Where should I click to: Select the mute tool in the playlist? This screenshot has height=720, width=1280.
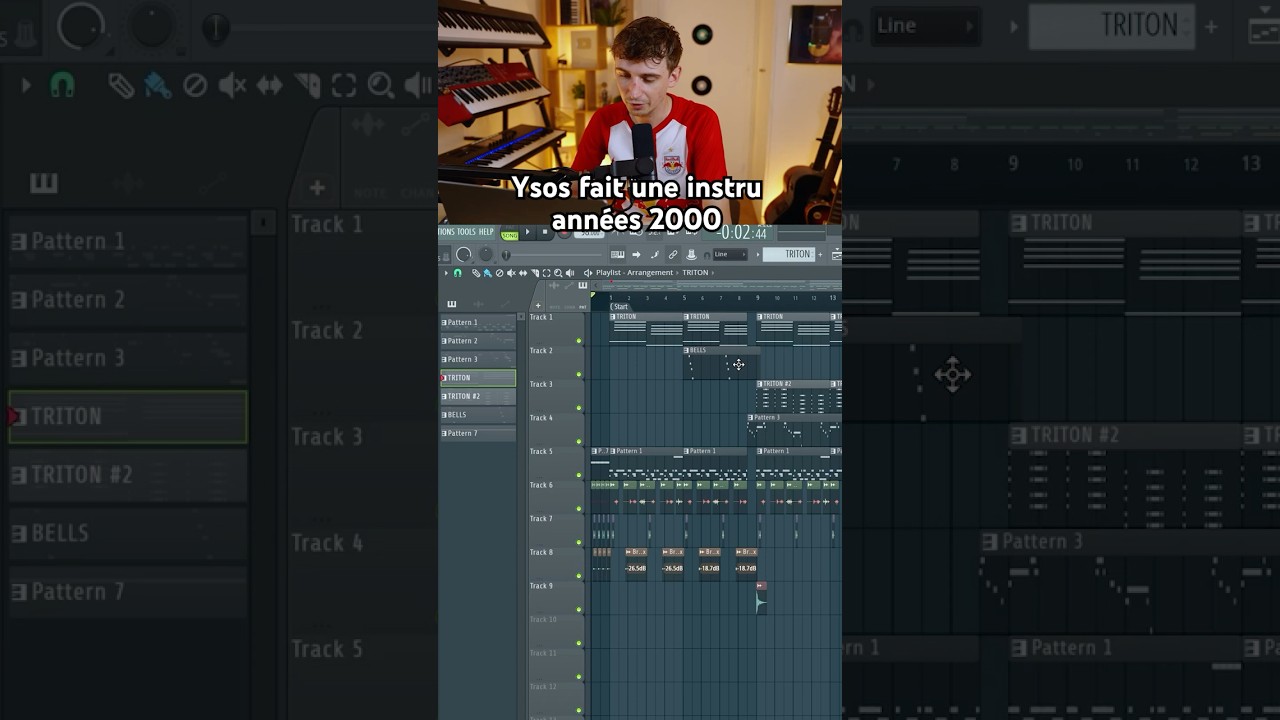(511, 273)
